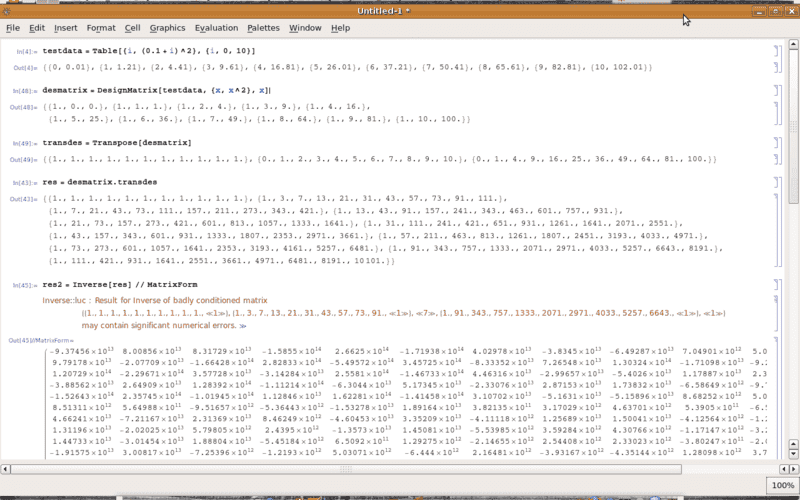Click the up arrow near the vertical scrollbar bottom
This screenshot has height=500, width=800.
(x=793, y=444)
